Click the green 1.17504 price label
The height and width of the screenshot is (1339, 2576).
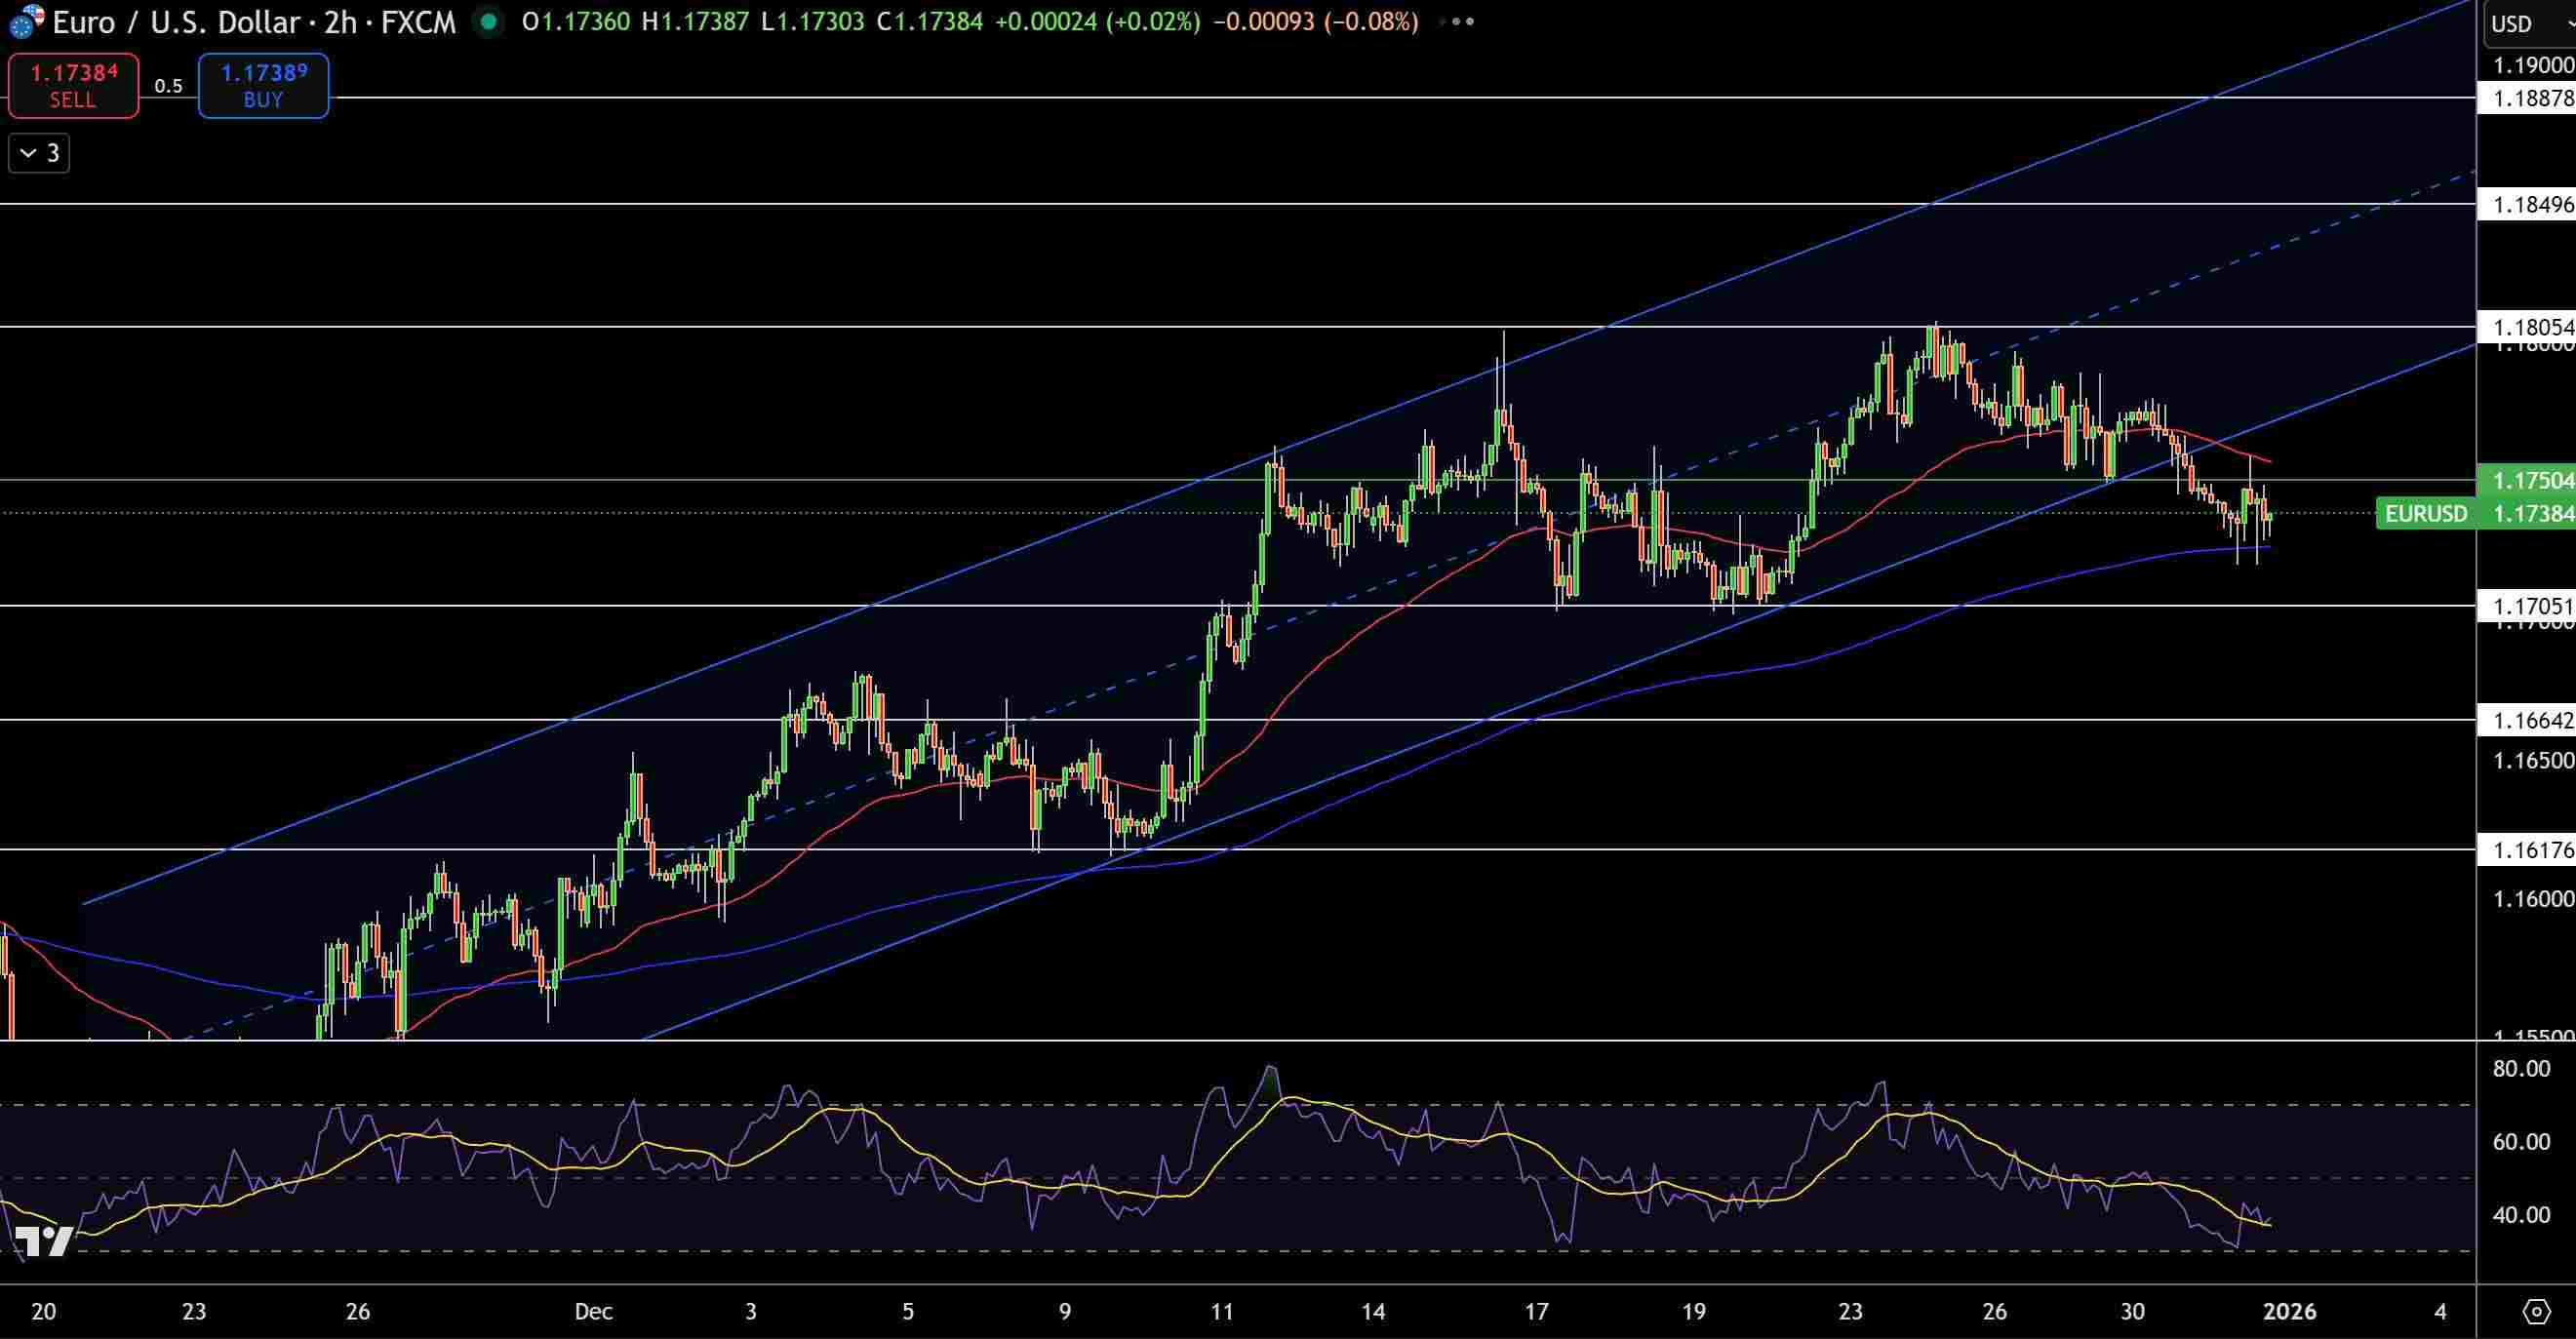(2532, 481)
